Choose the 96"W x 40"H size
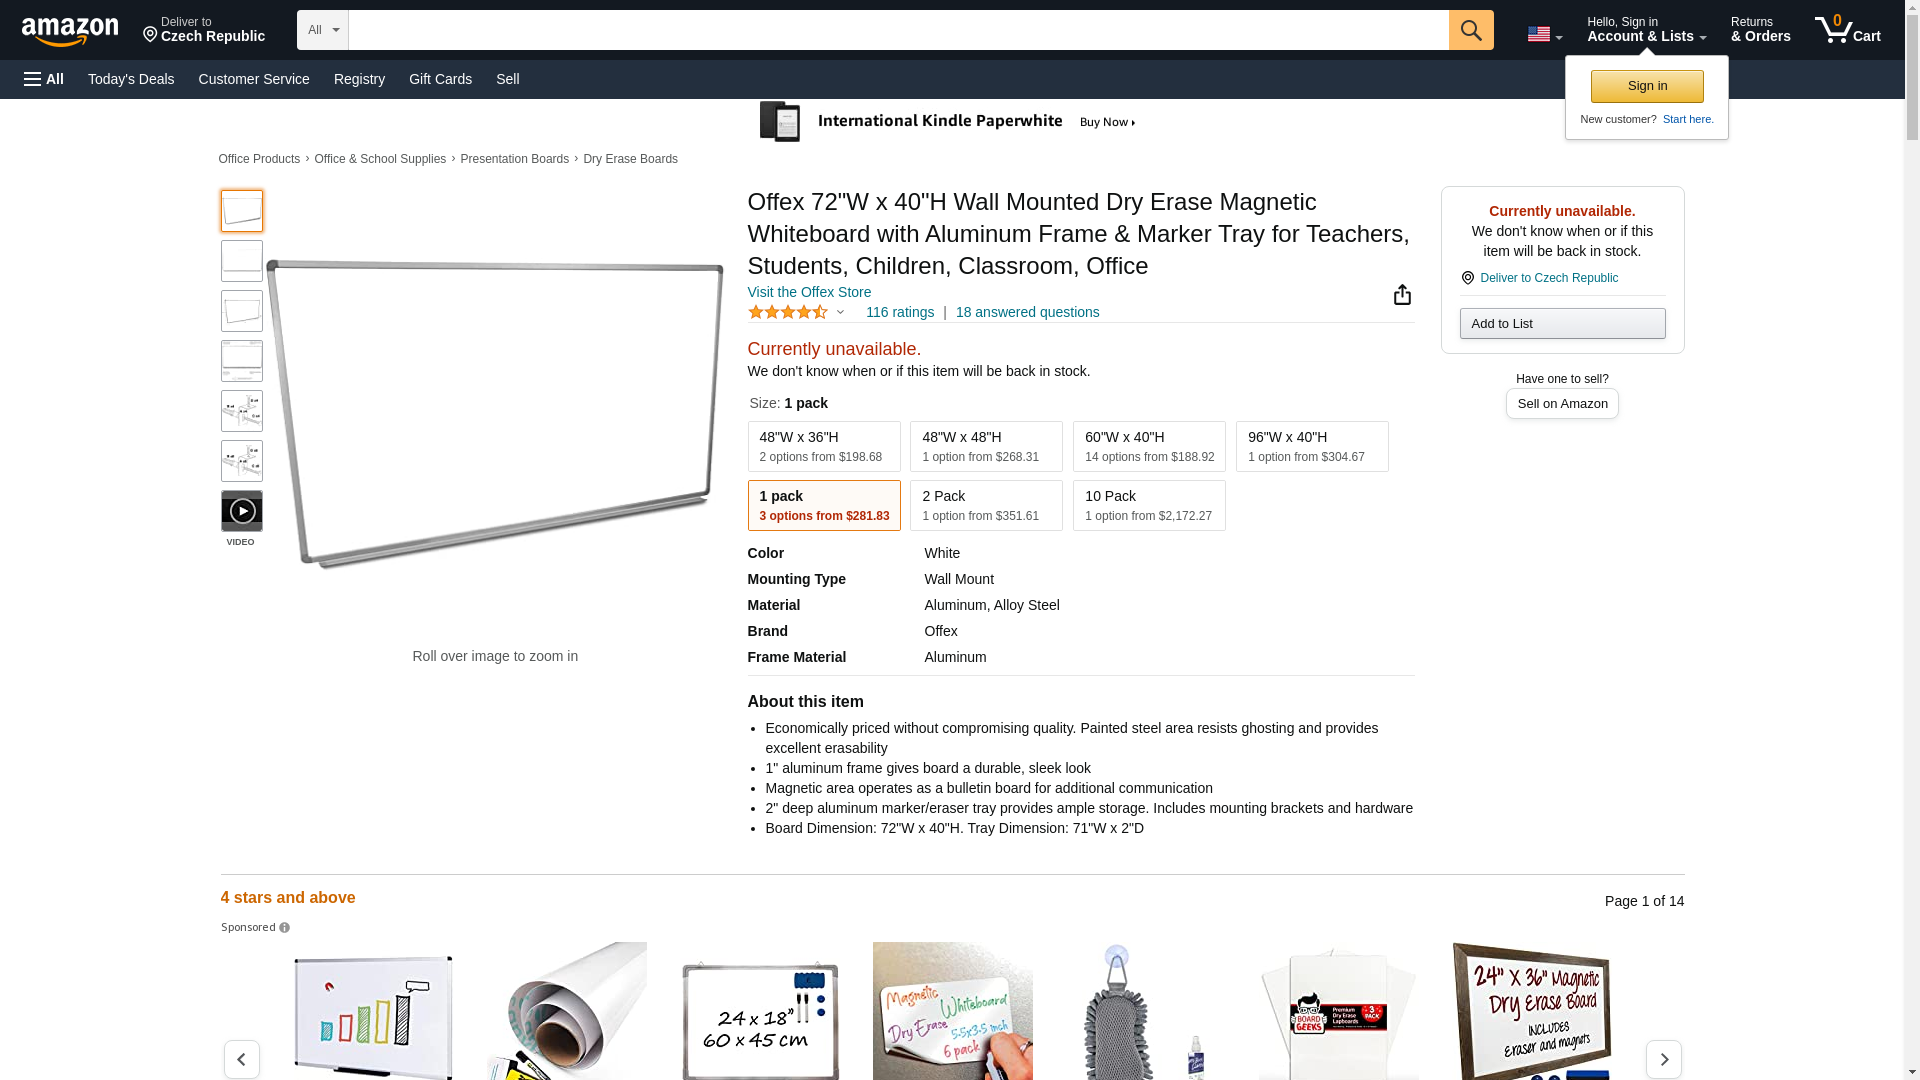 1311,446
